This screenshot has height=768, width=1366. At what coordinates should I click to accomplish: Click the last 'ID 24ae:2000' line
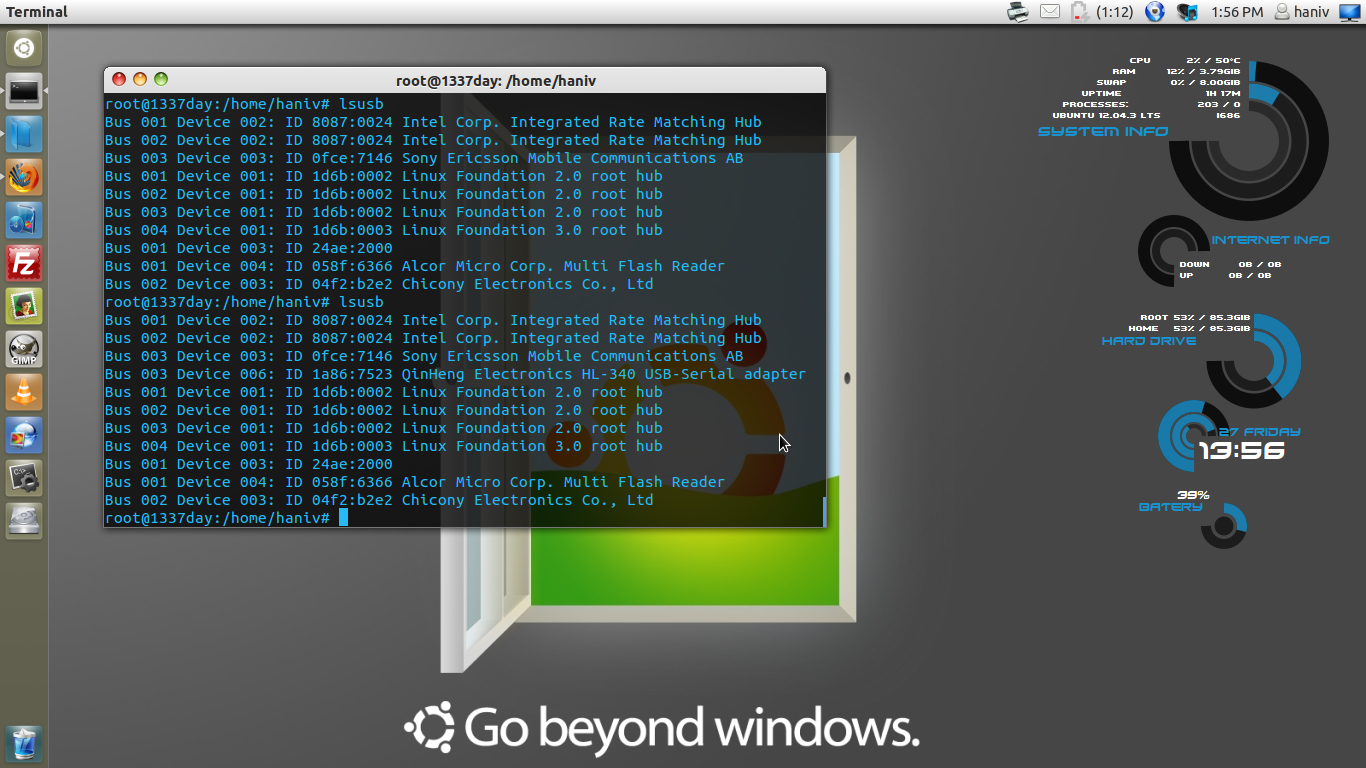249,464
